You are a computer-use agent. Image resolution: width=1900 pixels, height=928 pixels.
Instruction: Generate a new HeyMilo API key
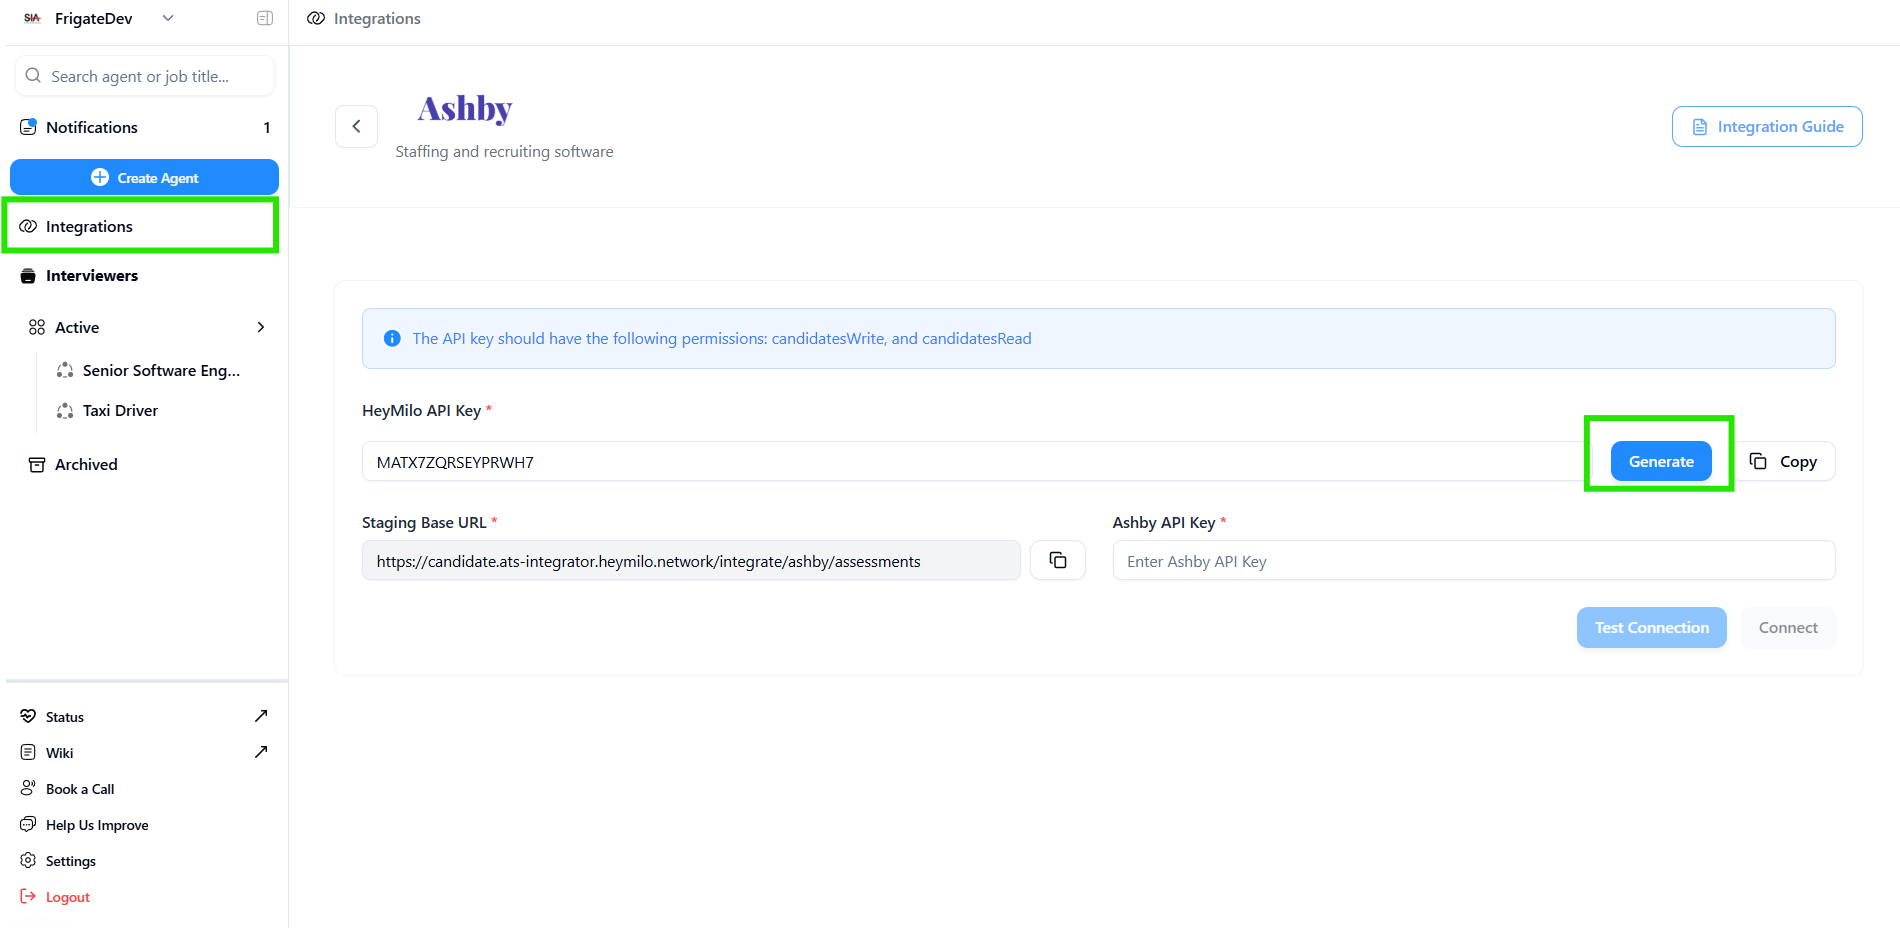(x=1661, y=461)
